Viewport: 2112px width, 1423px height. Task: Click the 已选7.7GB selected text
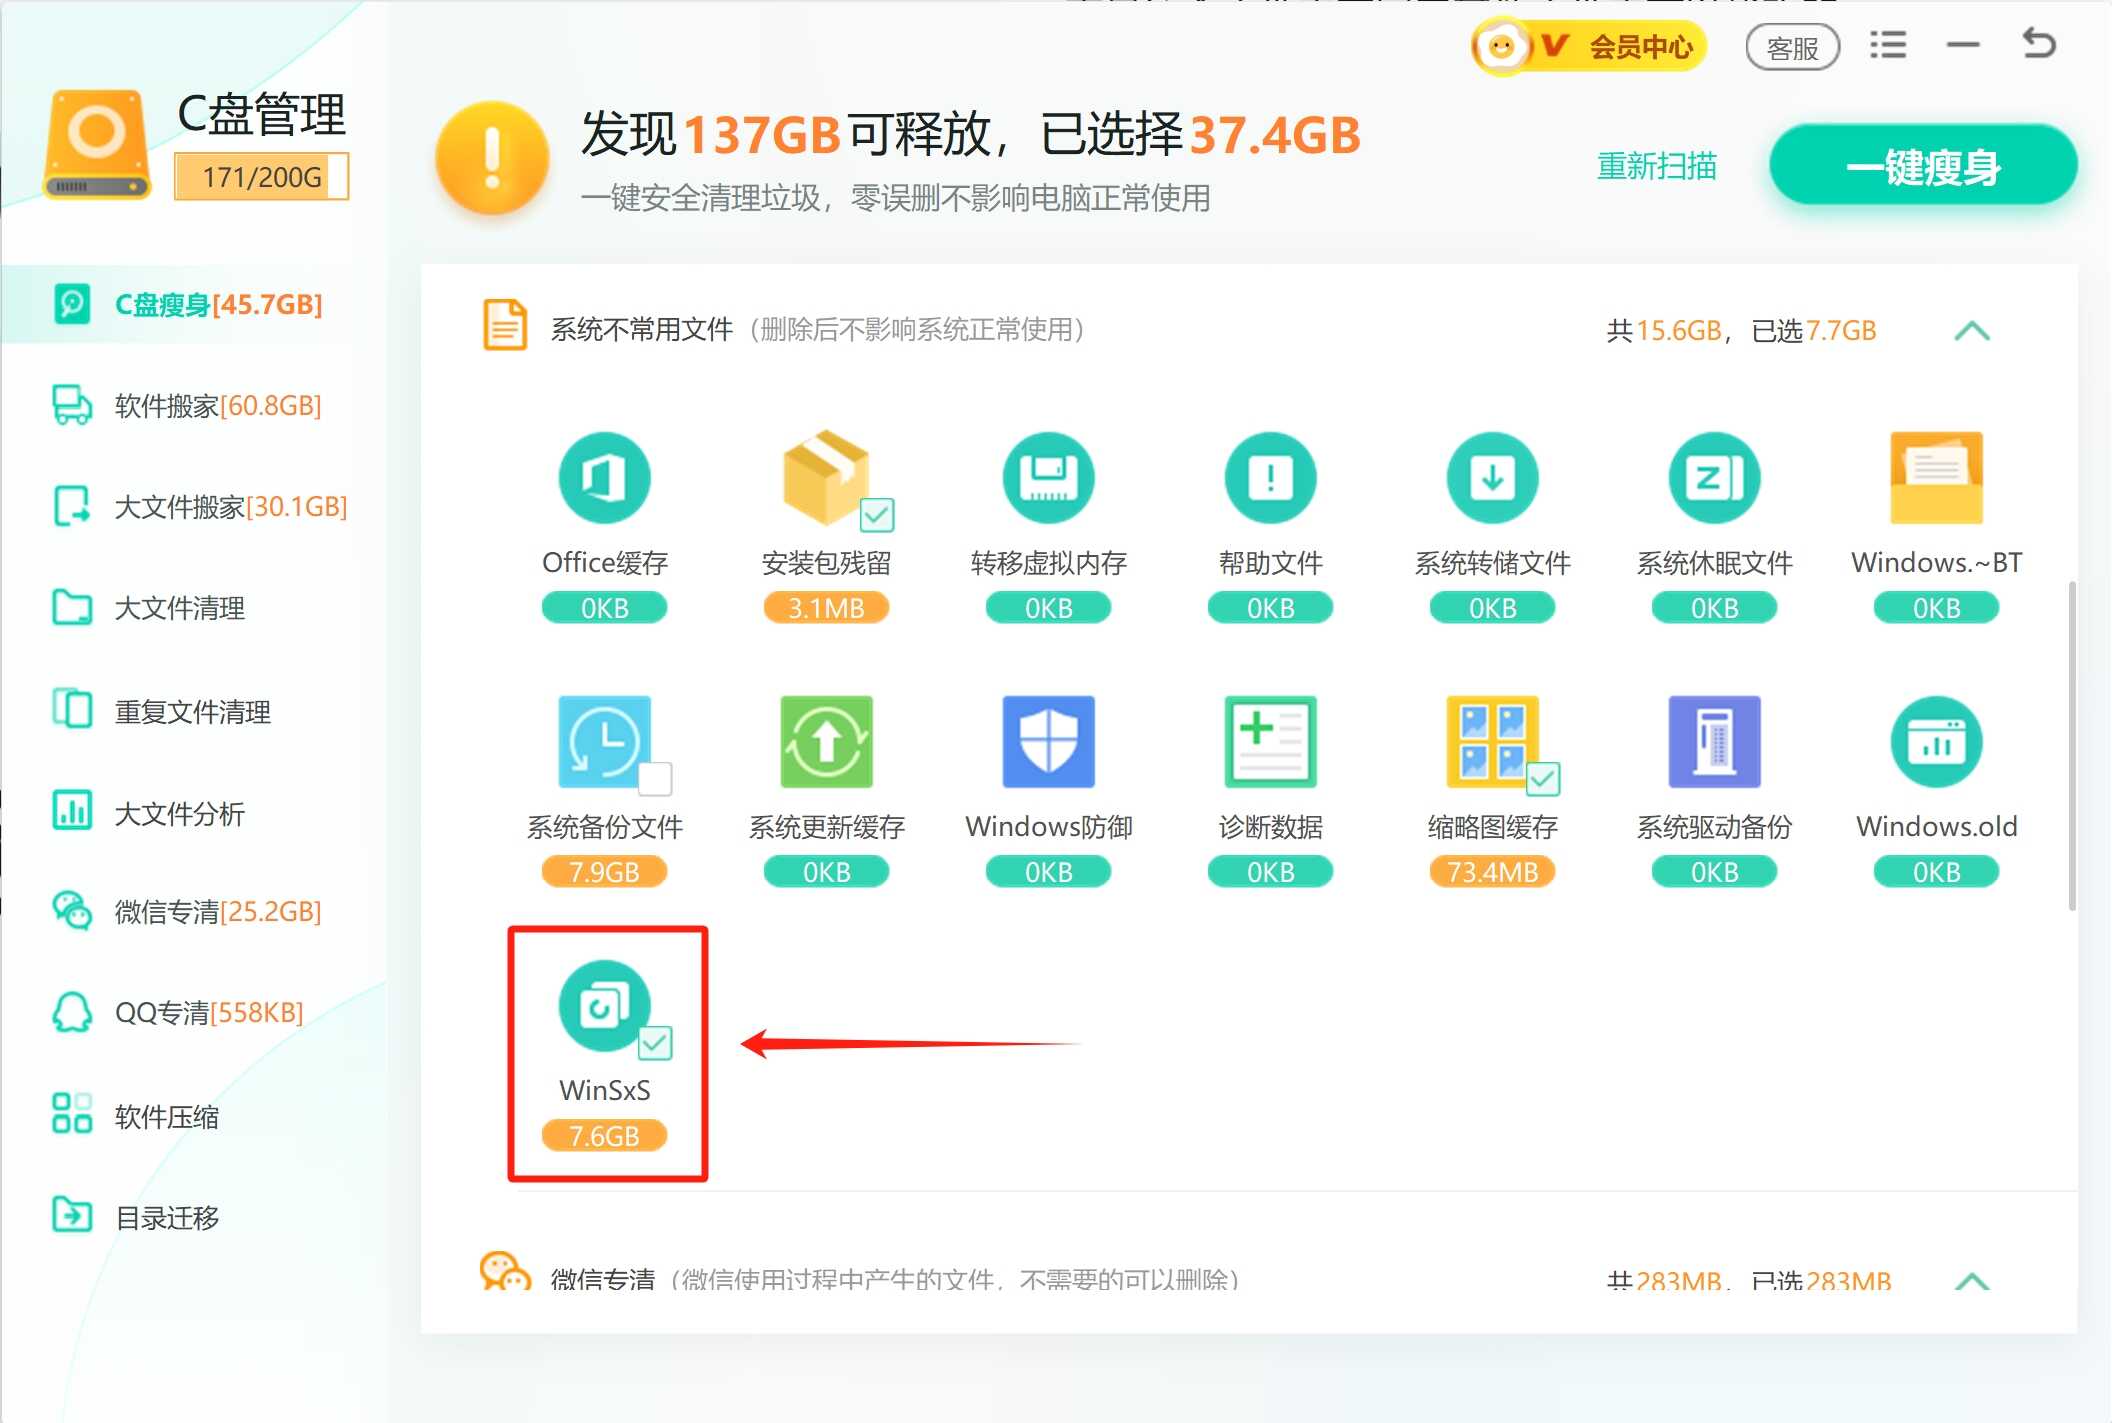pos(1814,331)
